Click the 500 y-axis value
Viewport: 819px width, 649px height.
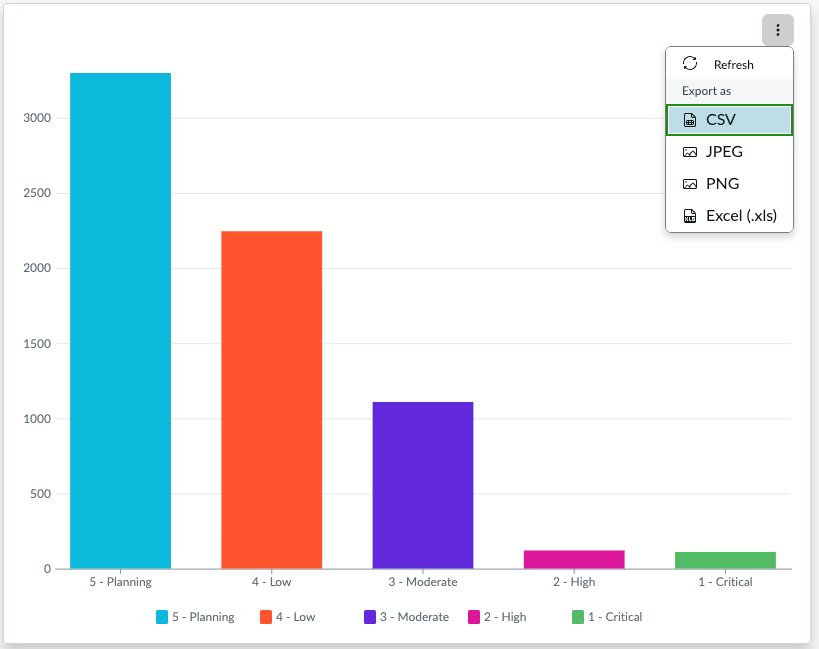[x=40, y=494]
